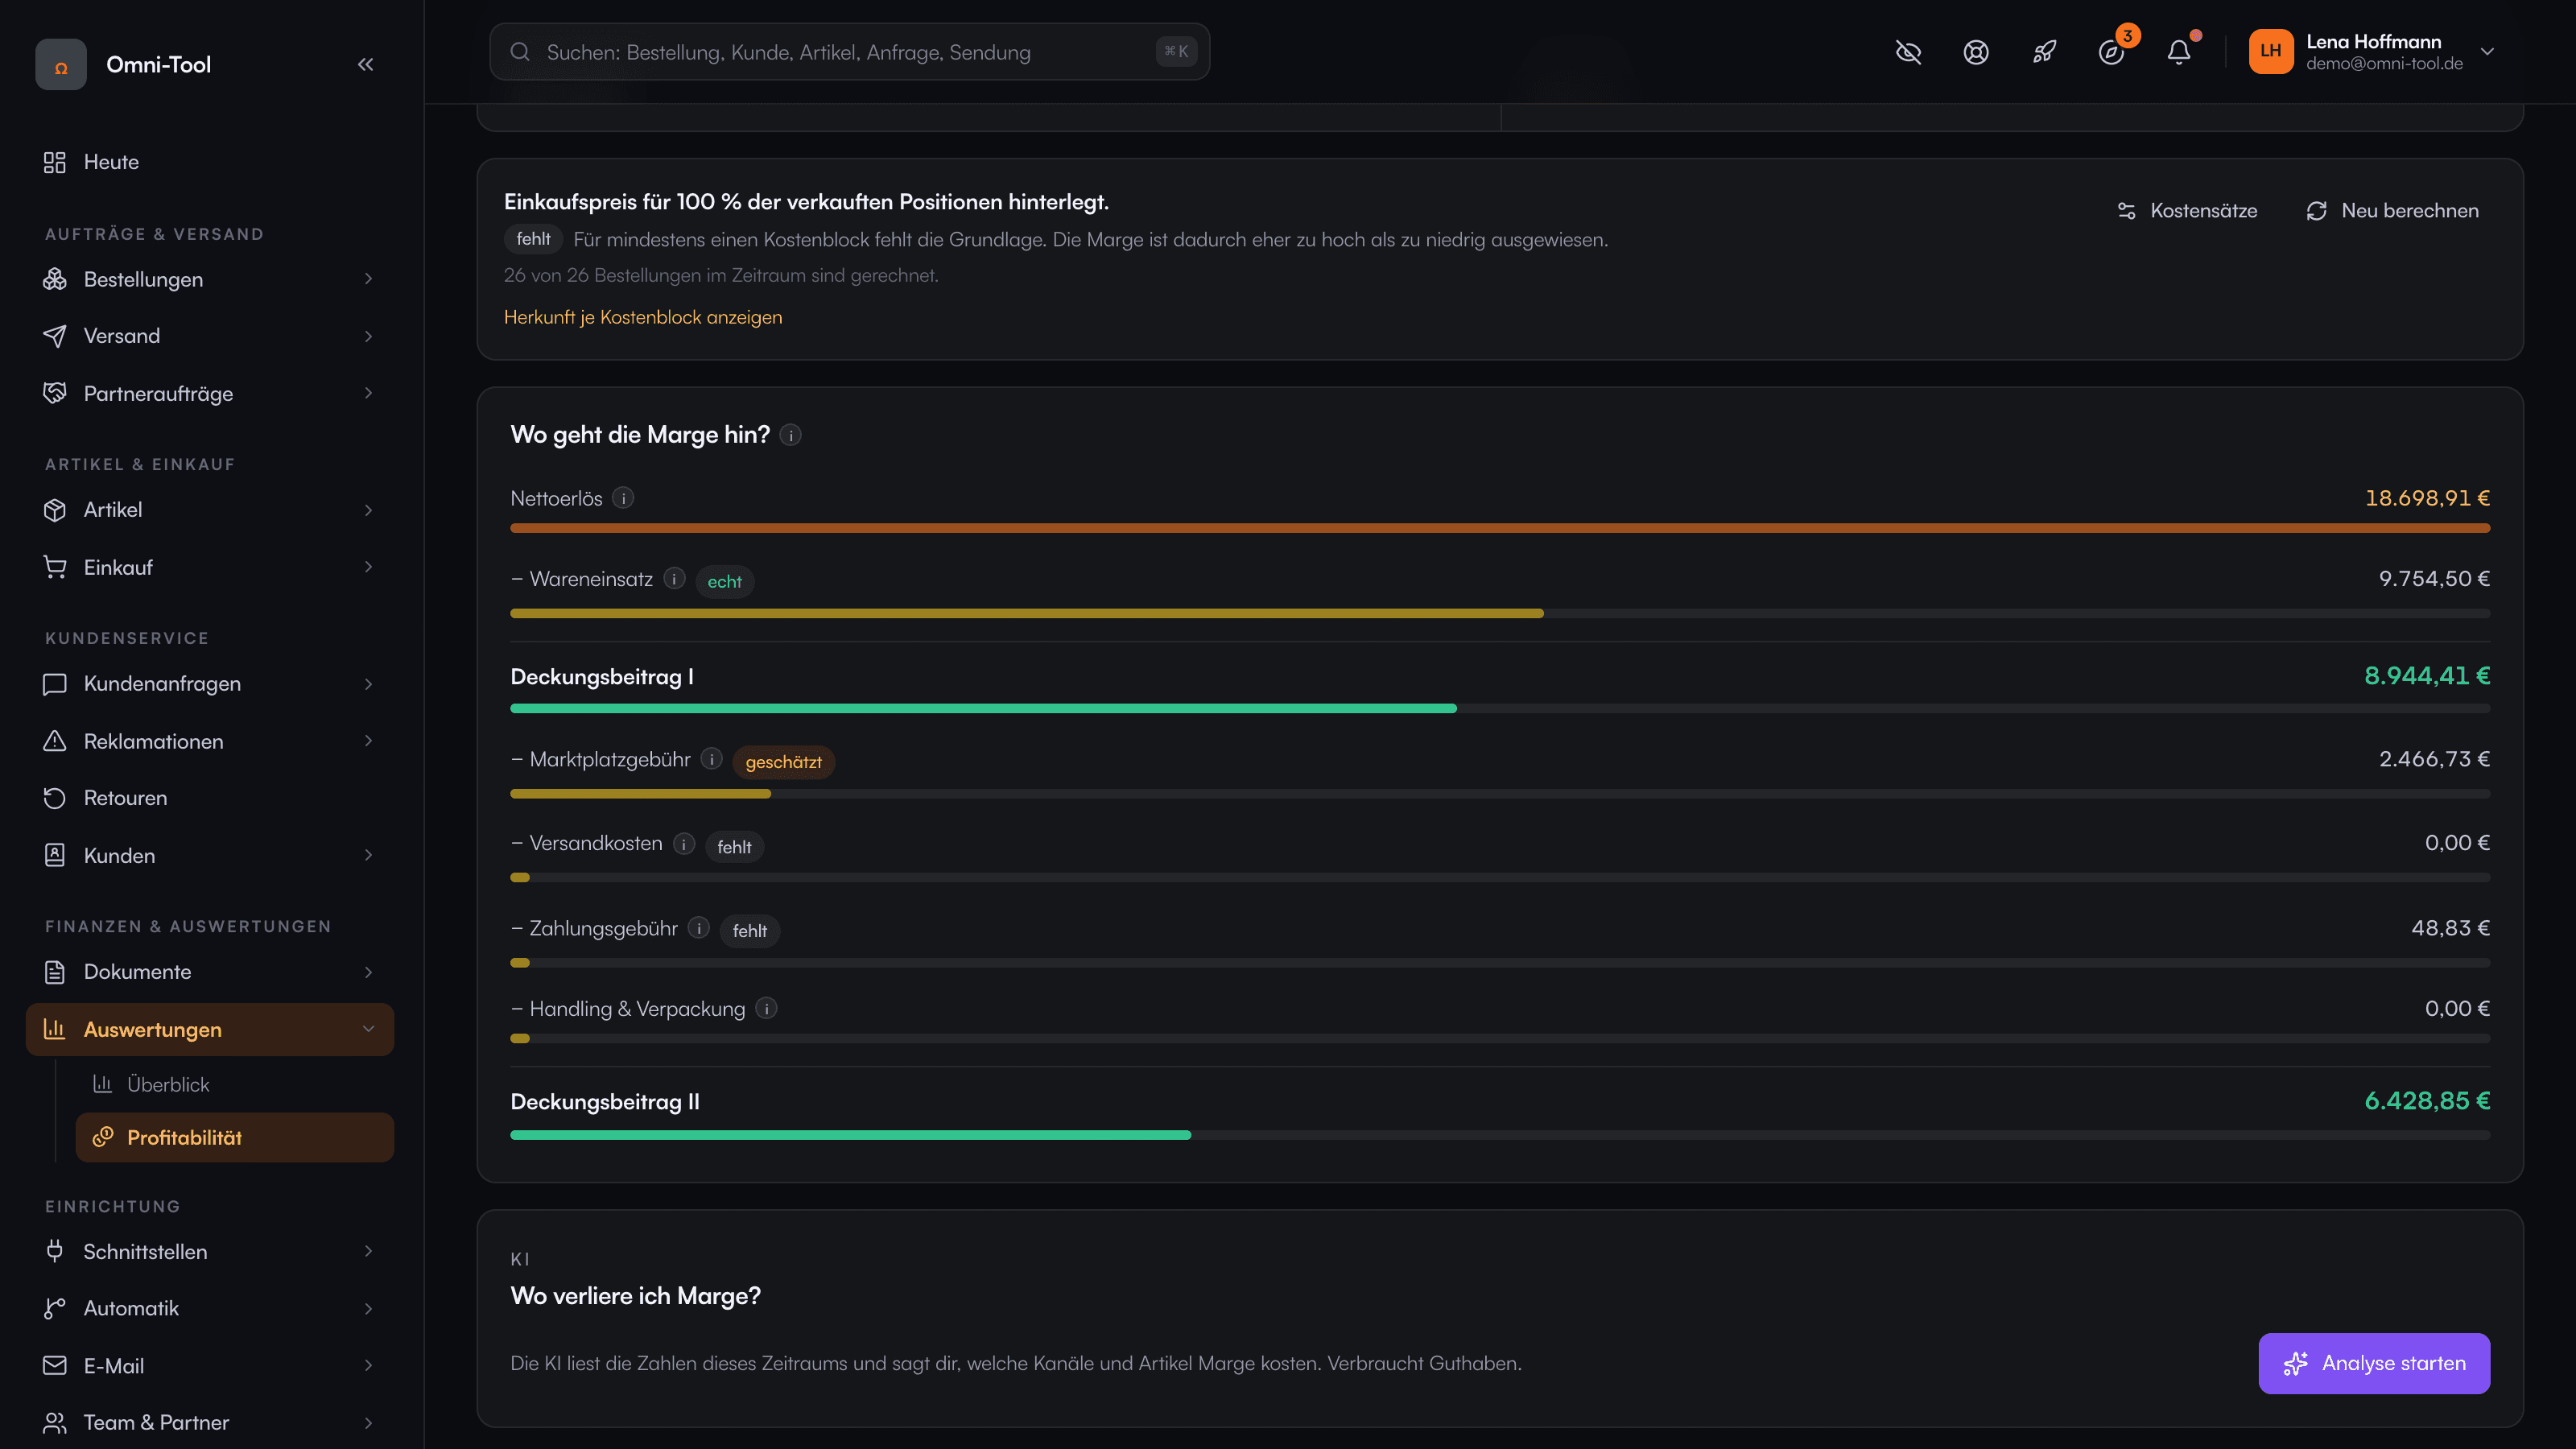The width and height of the screenshot is (2576, 1449).
Task: Open Retouren in the sidebar
Action: coord(210,798)
